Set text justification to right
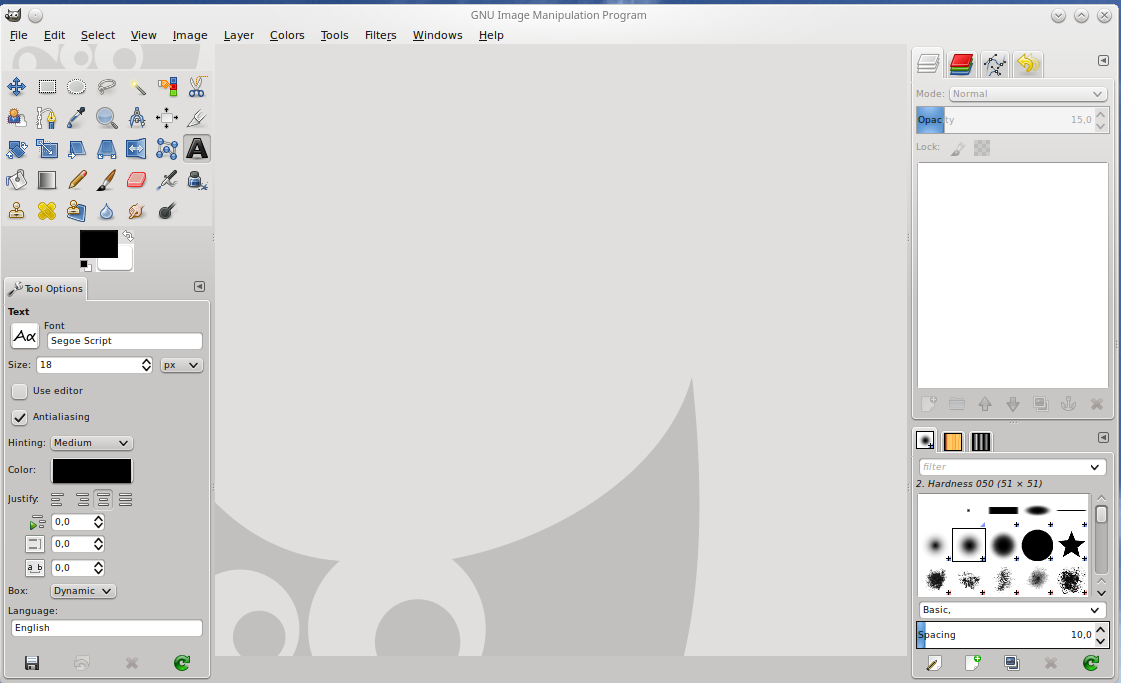 tap(83, 499)
